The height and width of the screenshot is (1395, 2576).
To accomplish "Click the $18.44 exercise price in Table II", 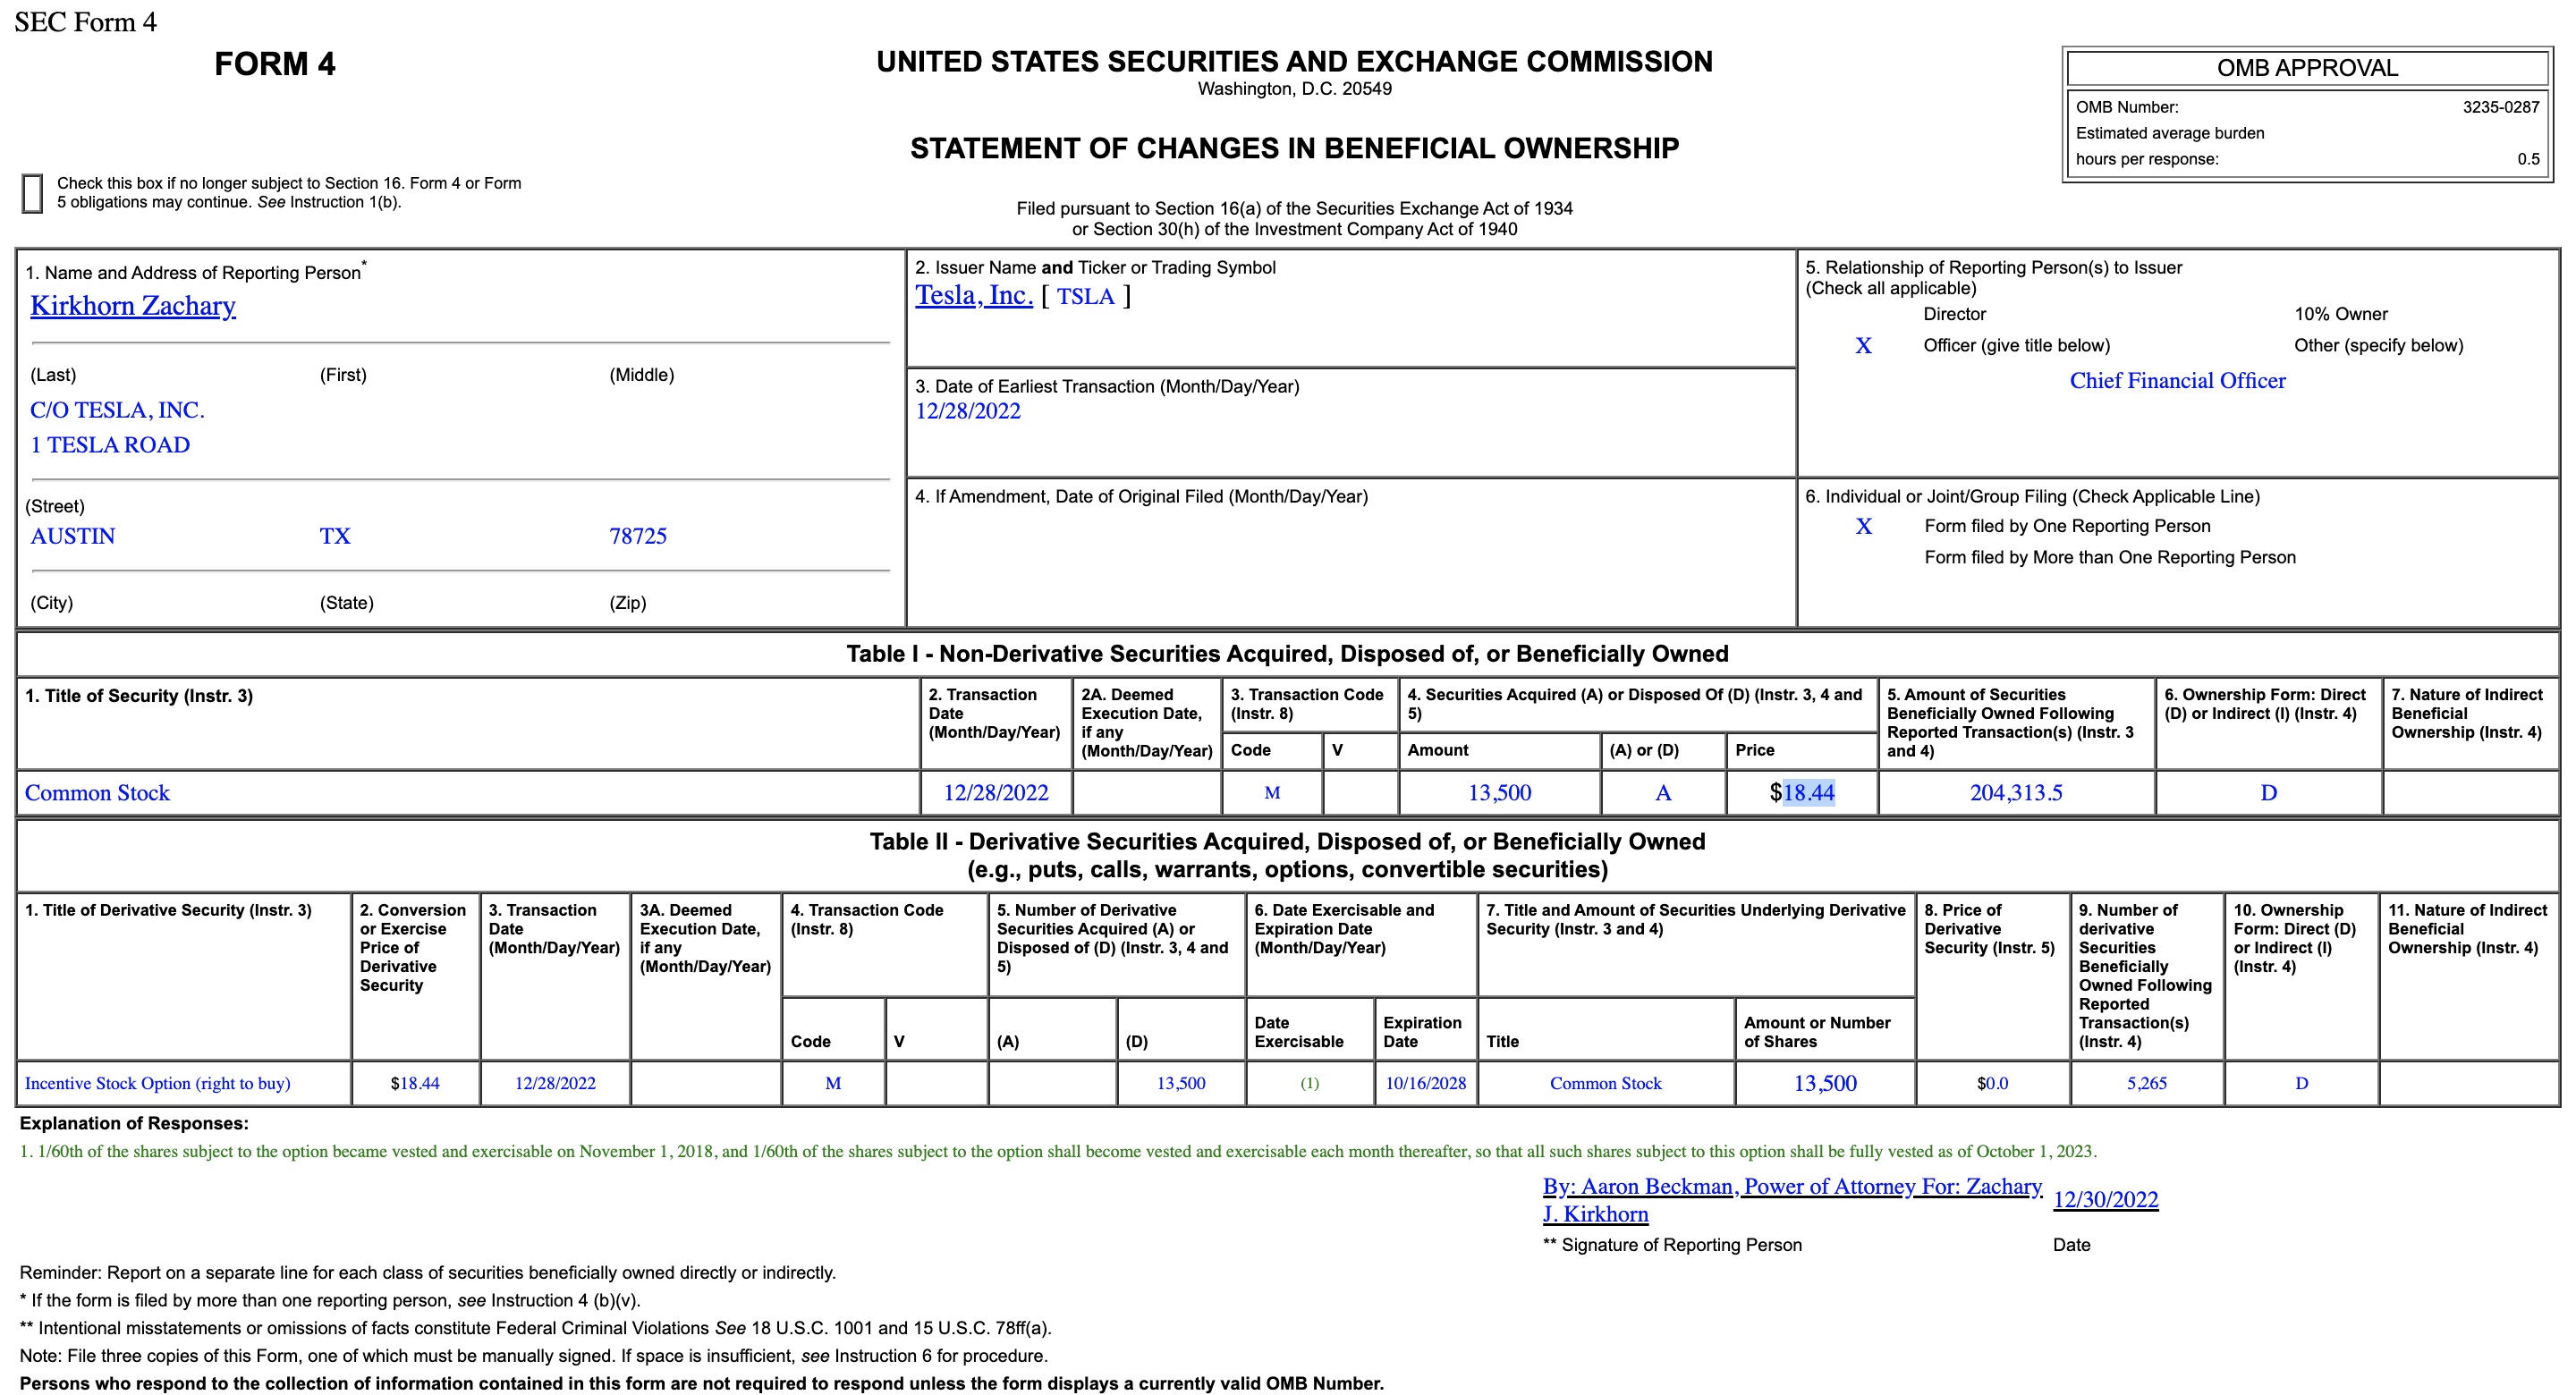I will [x=415, y=1084].
